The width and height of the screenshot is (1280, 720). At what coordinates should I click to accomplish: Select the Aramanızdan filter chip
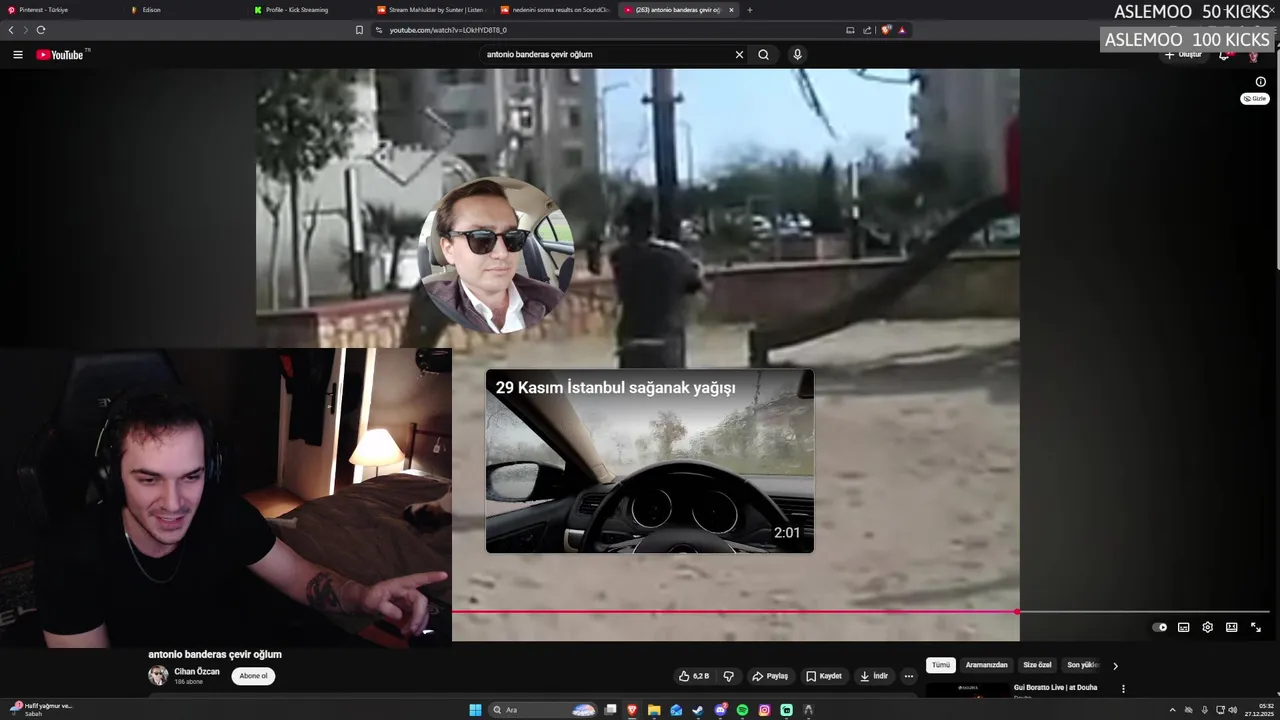pos(986,665)
